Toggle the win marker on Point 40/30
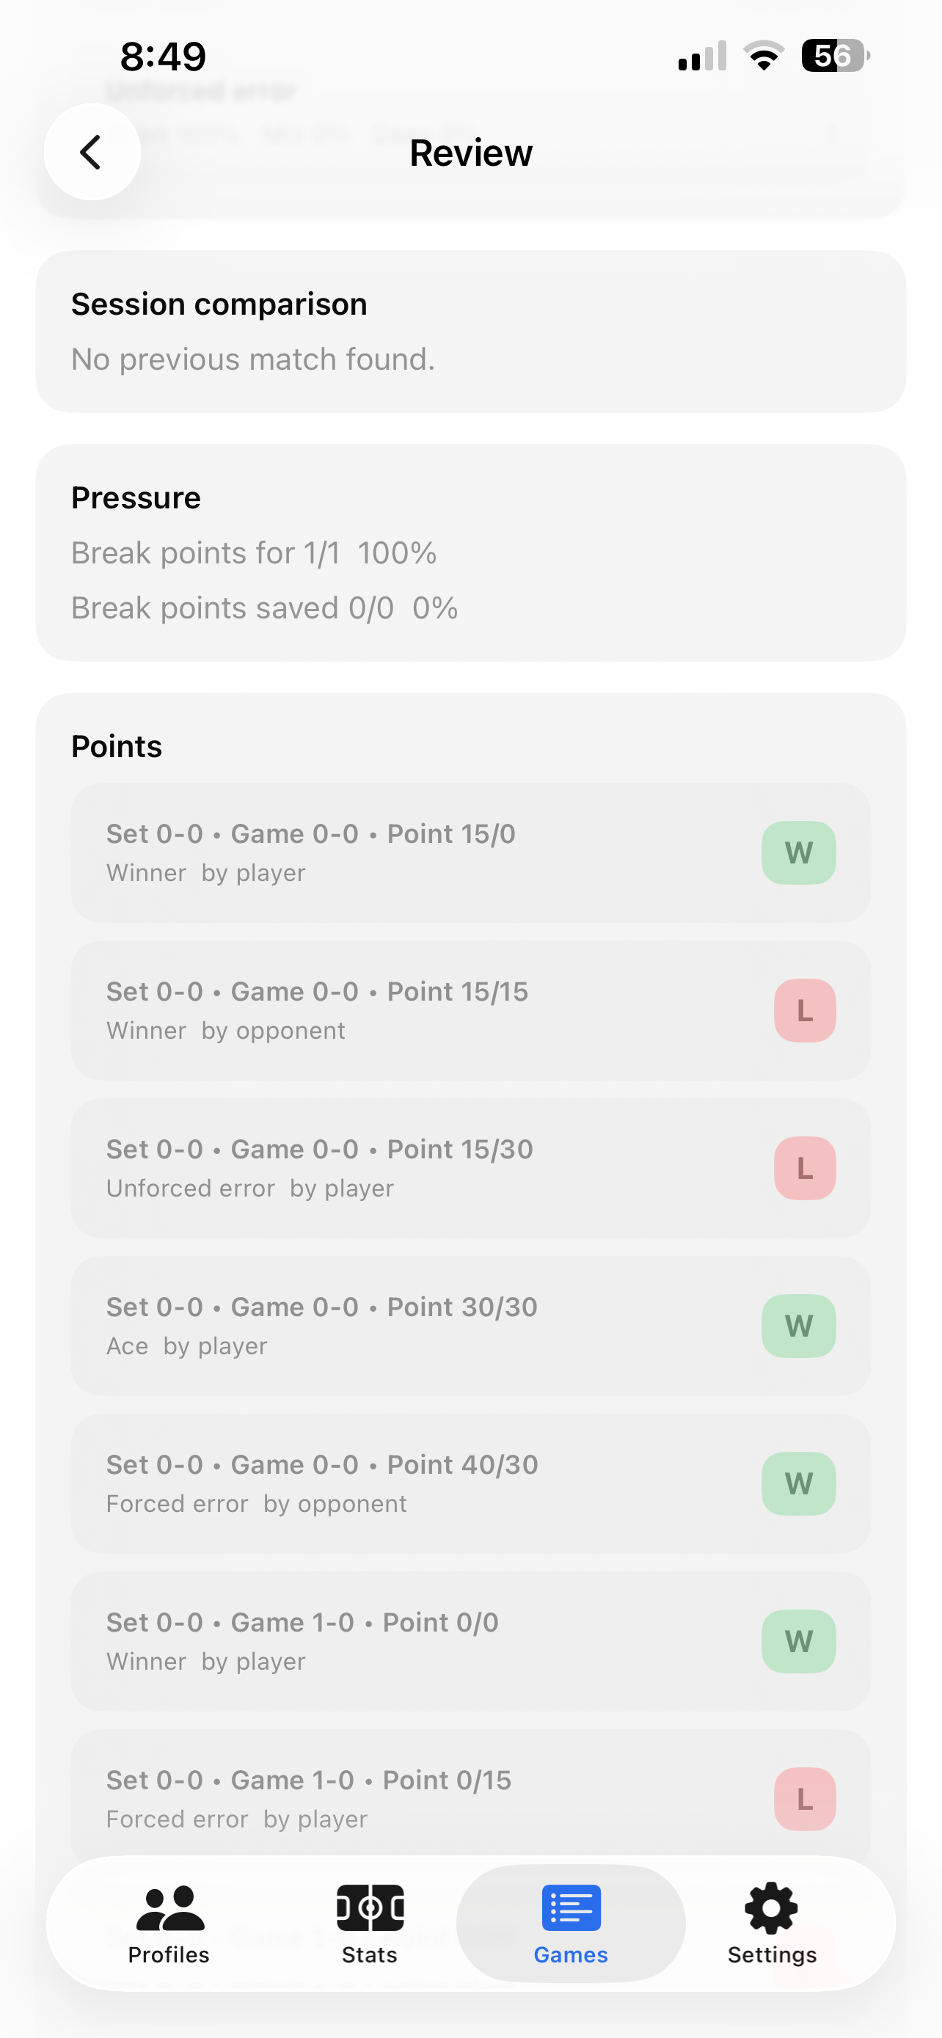942x2038 pixels. coord(797,1484)
